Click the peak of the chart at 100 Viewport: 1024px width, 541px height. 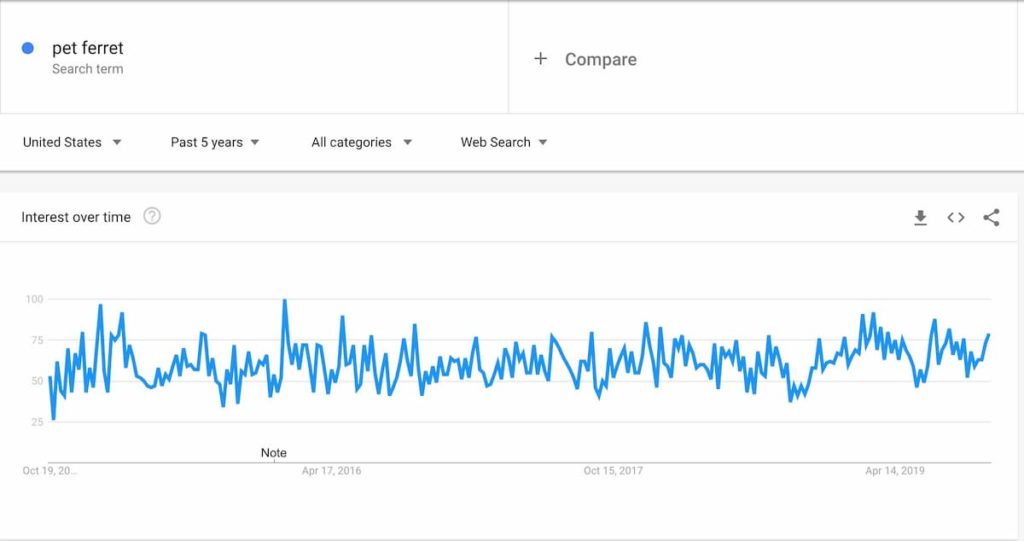(285, 301)
